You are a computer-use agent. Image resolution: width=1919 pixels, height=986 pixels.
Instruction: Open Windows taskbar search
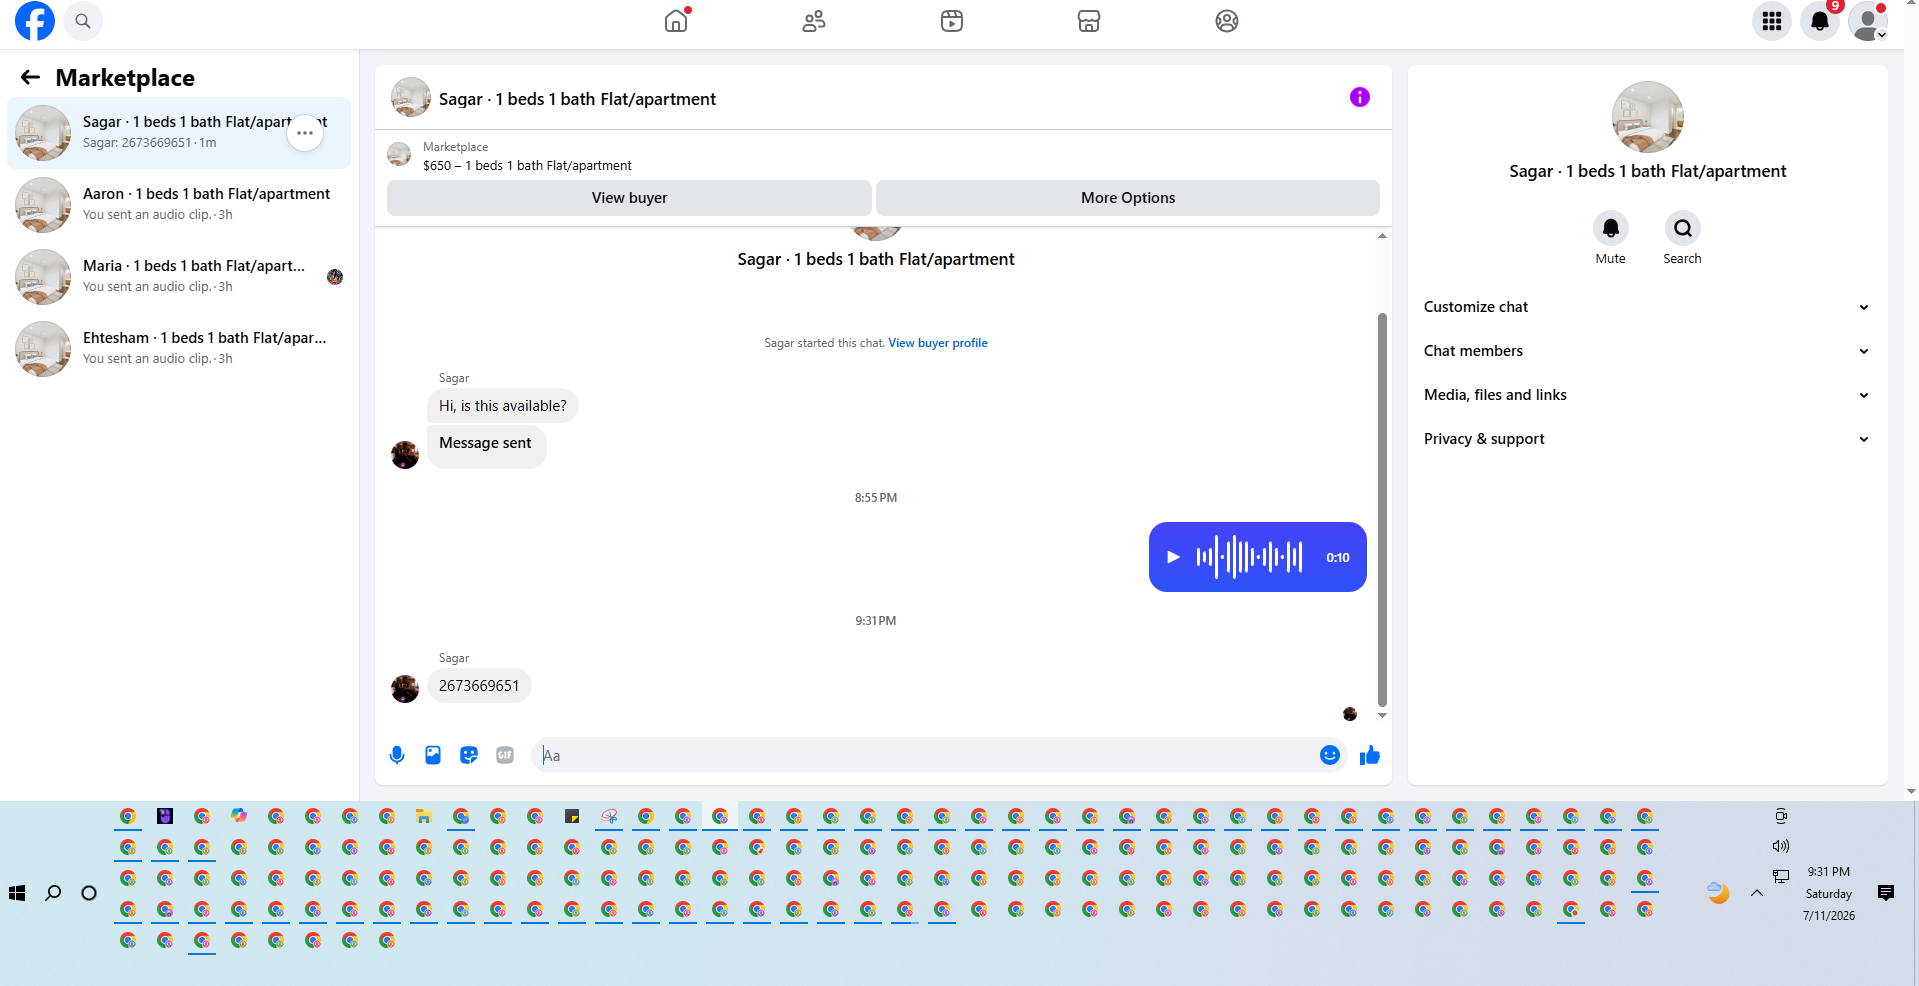coord(53,893)
